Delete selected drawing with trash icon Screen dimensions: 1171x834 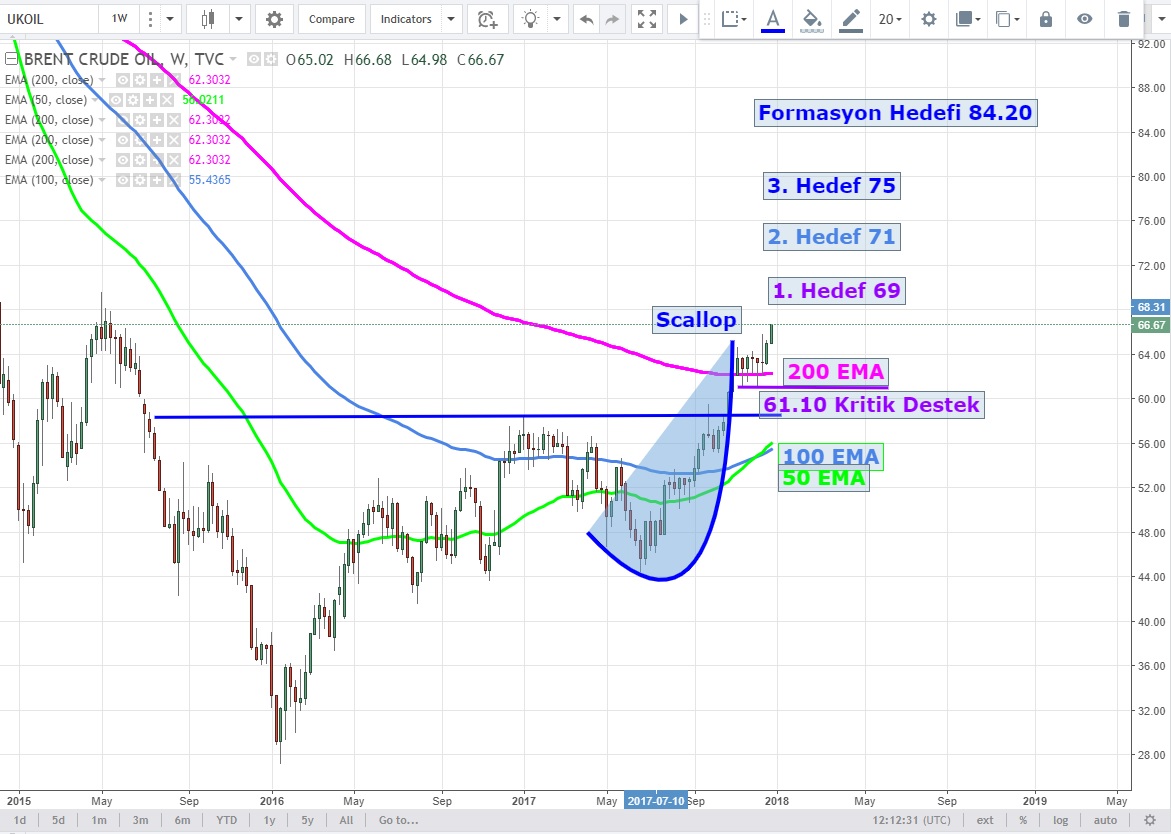(x=1124, y=19)
